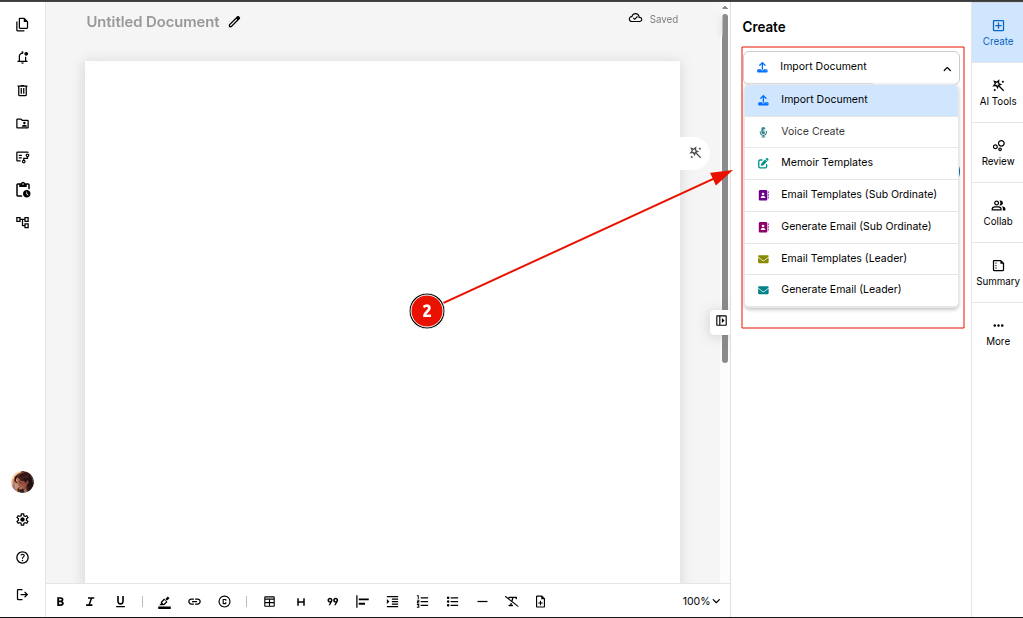
Task: Open the Summary tab
Action: coord(997,272)
